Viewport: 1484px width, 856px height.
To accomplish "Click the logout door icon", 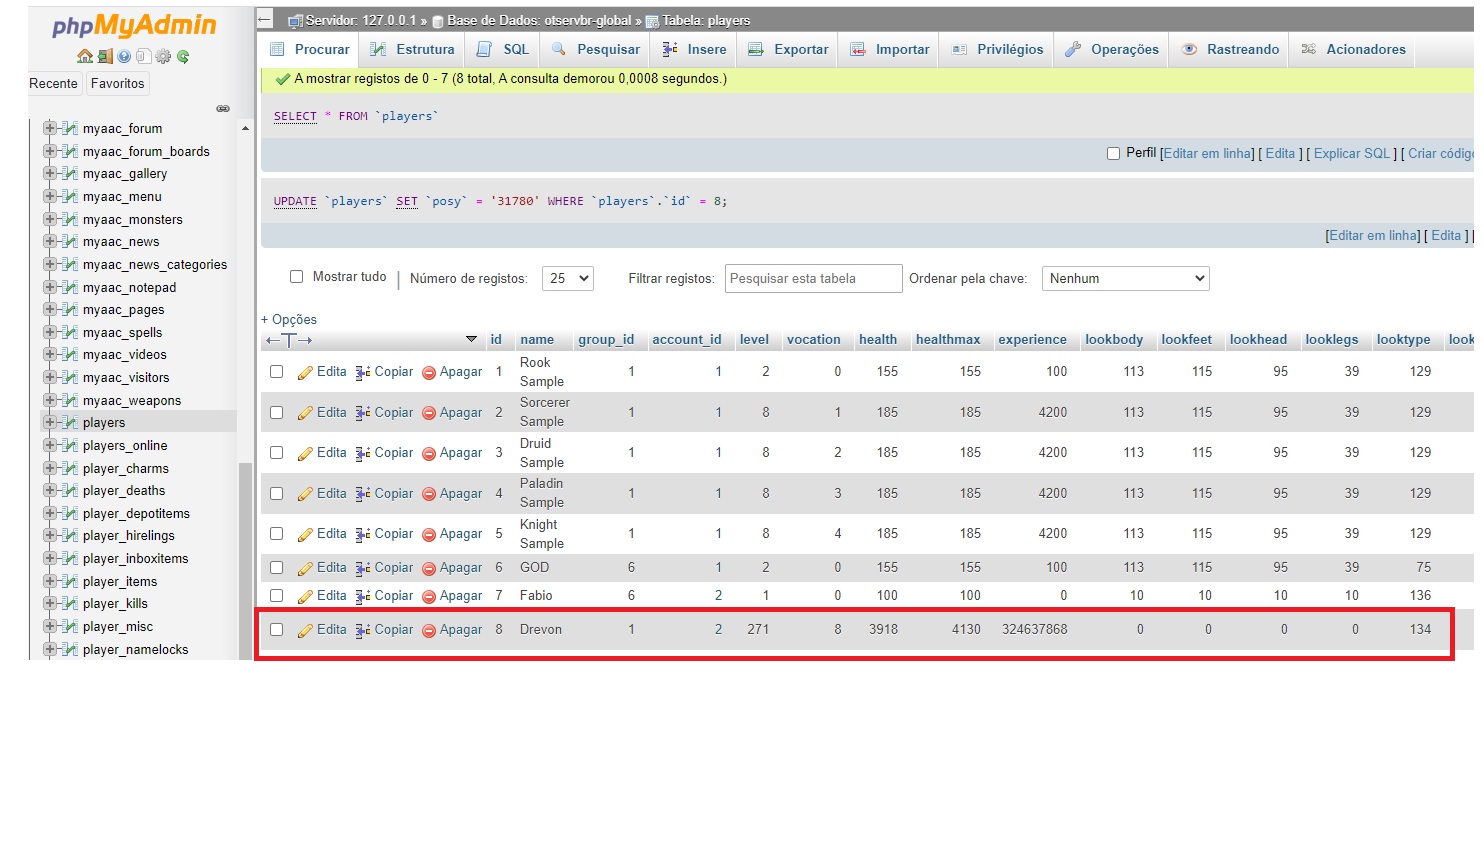I will click(105, 57).
